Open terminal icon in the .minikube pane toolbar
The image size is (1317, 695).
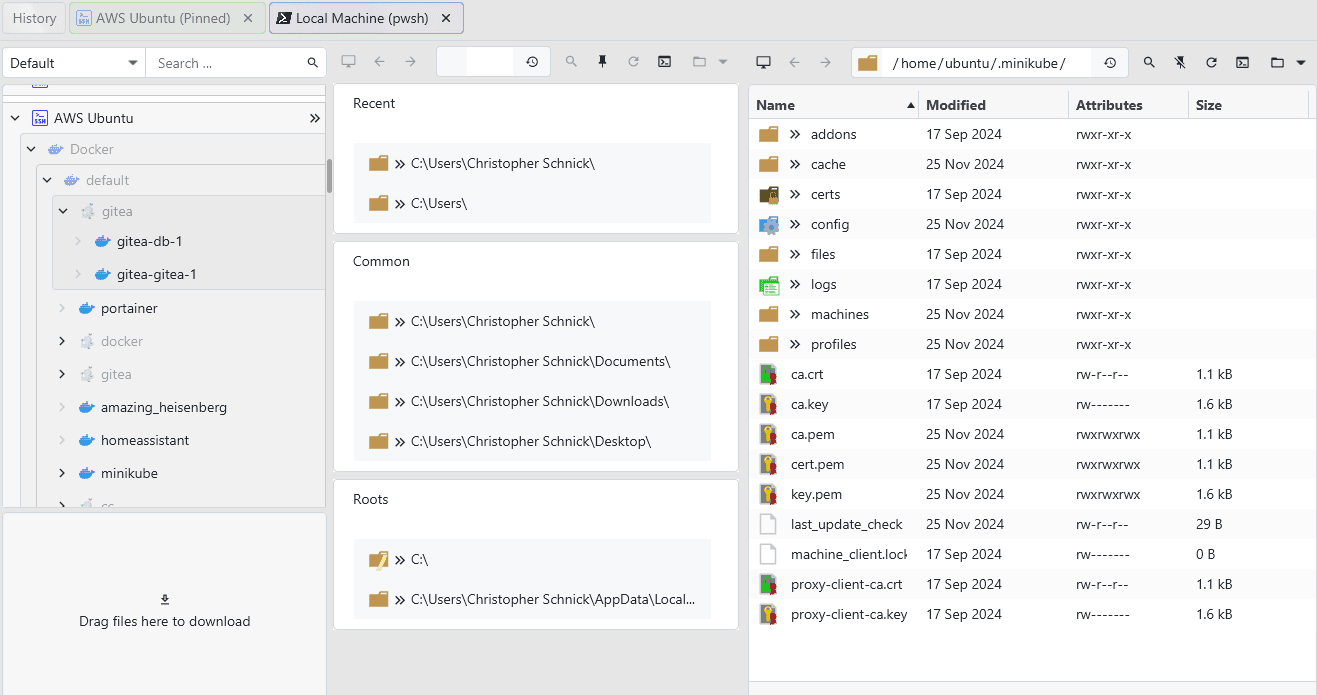click(1242, 62)
